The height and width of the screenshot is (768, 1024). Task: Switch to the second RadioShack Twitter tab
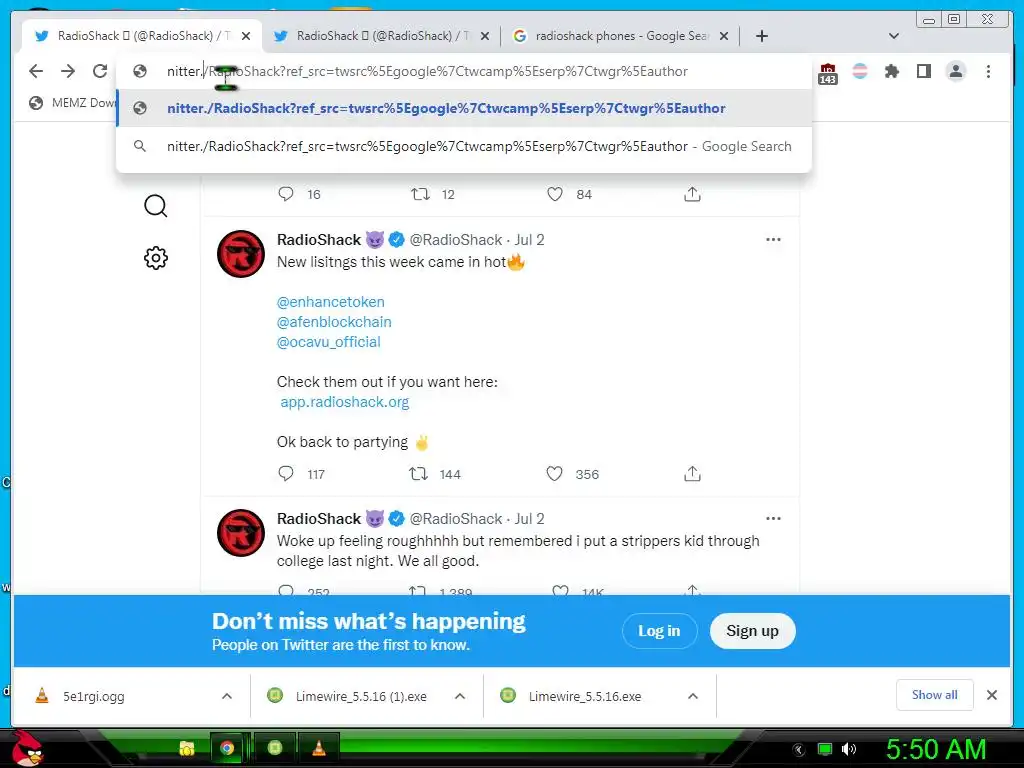click(381, 36)
